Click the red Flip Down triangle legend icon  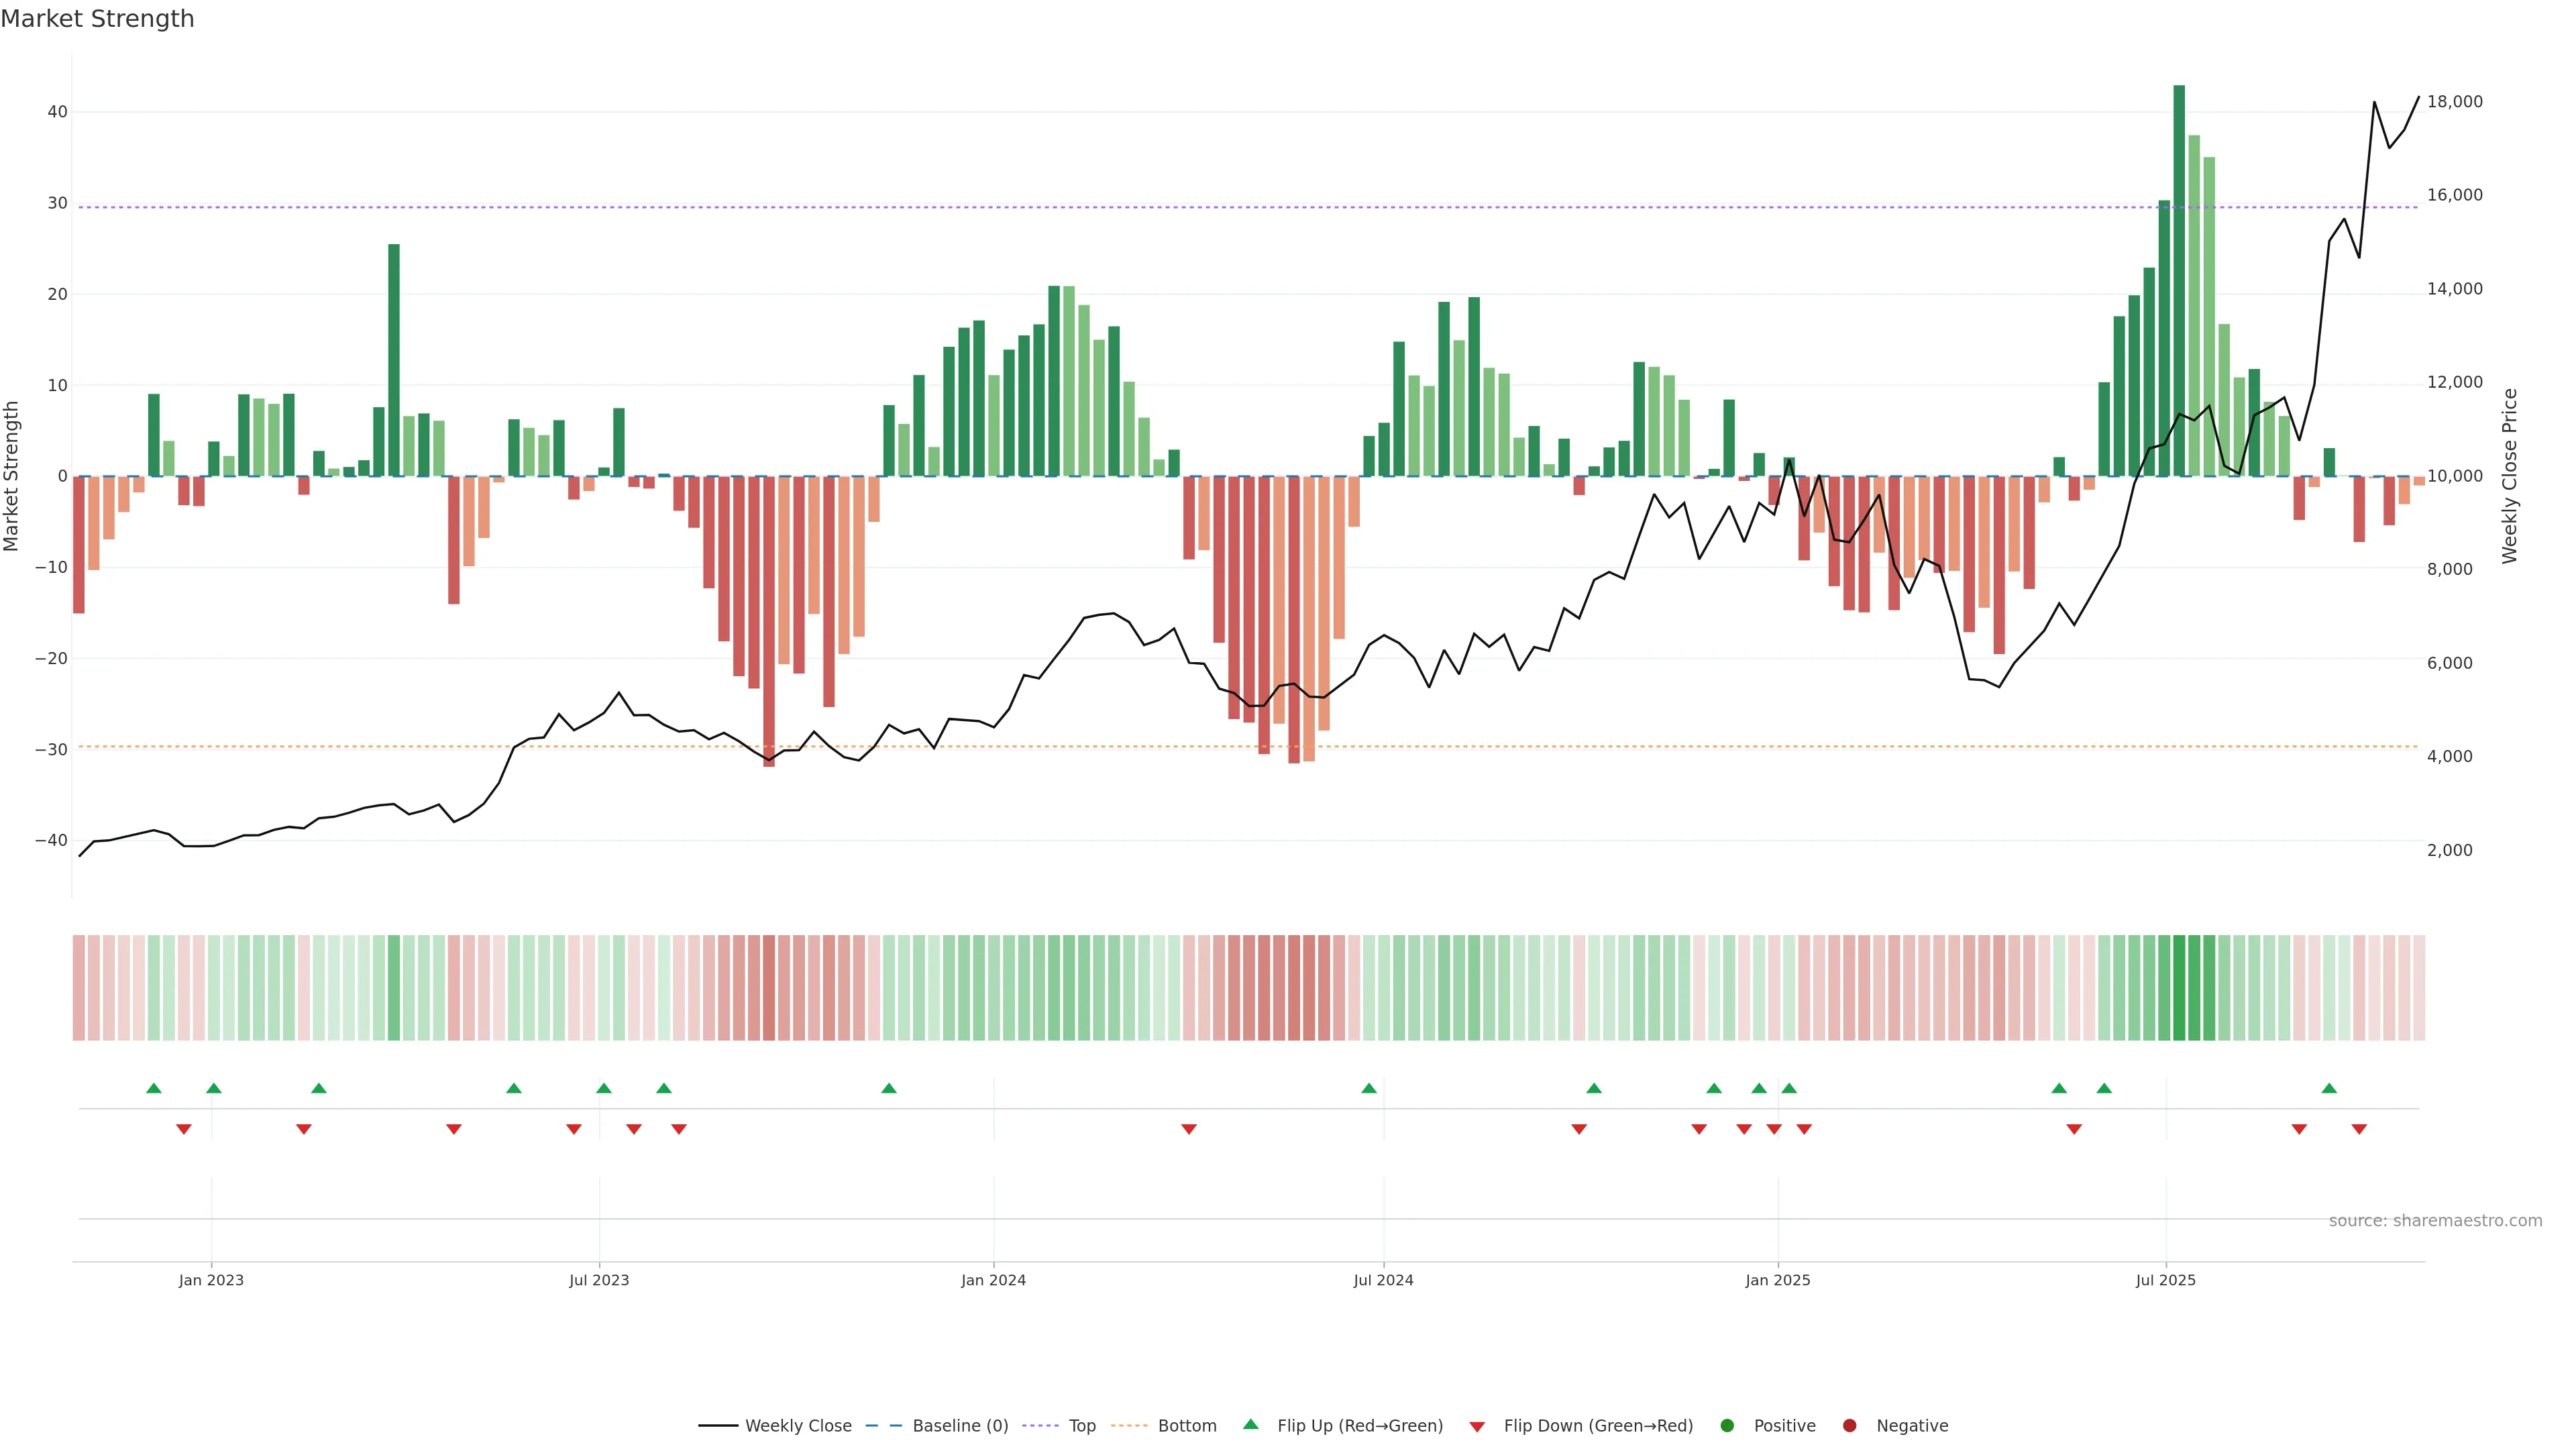pyautogui.click(x=1477, y=1427)
